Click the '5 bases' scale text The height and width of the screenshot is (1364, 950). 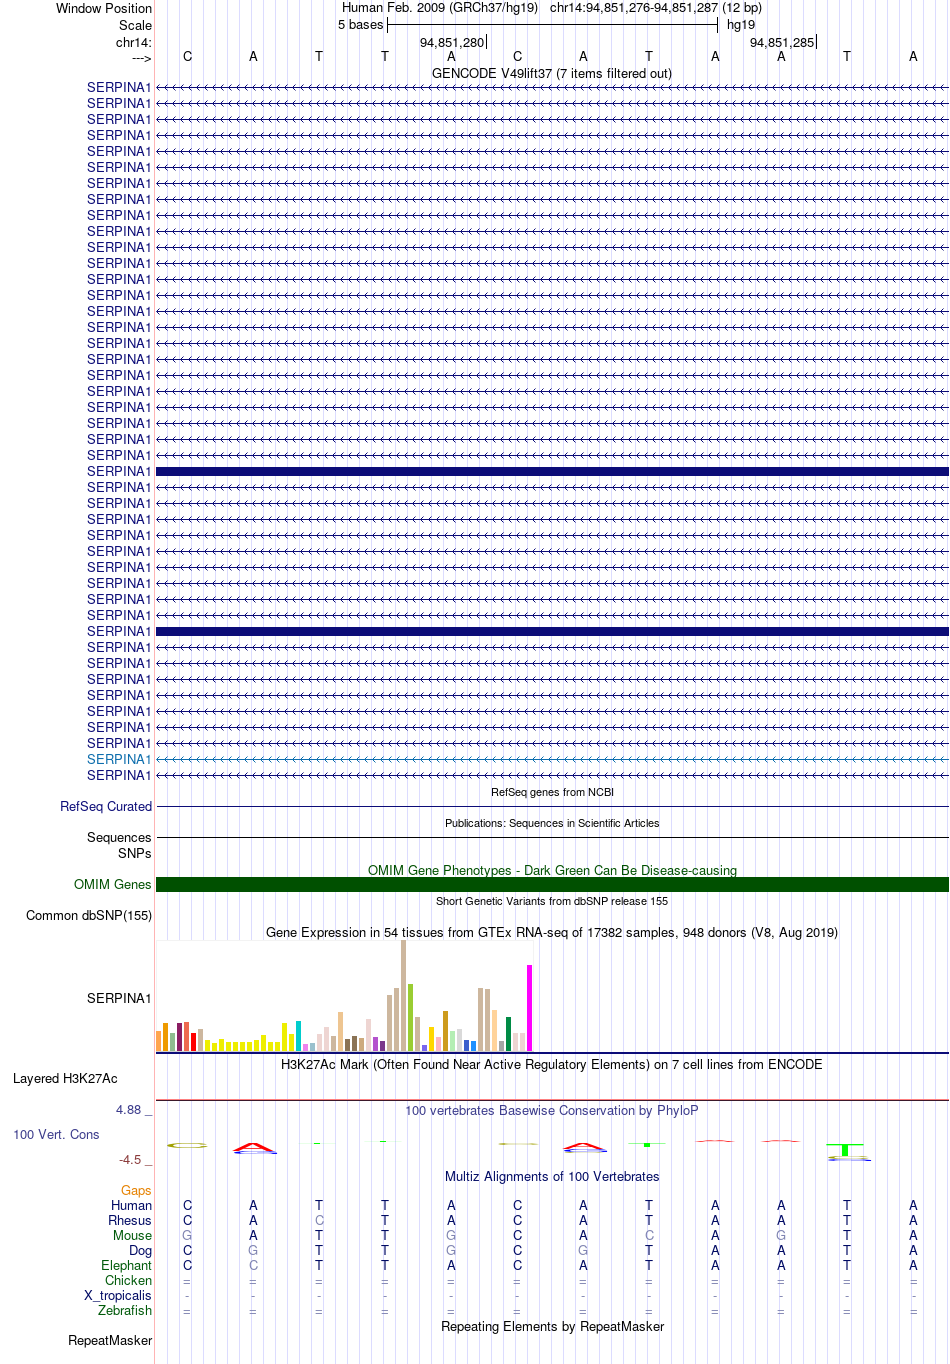pyautogui.click(x=360, y=25)
